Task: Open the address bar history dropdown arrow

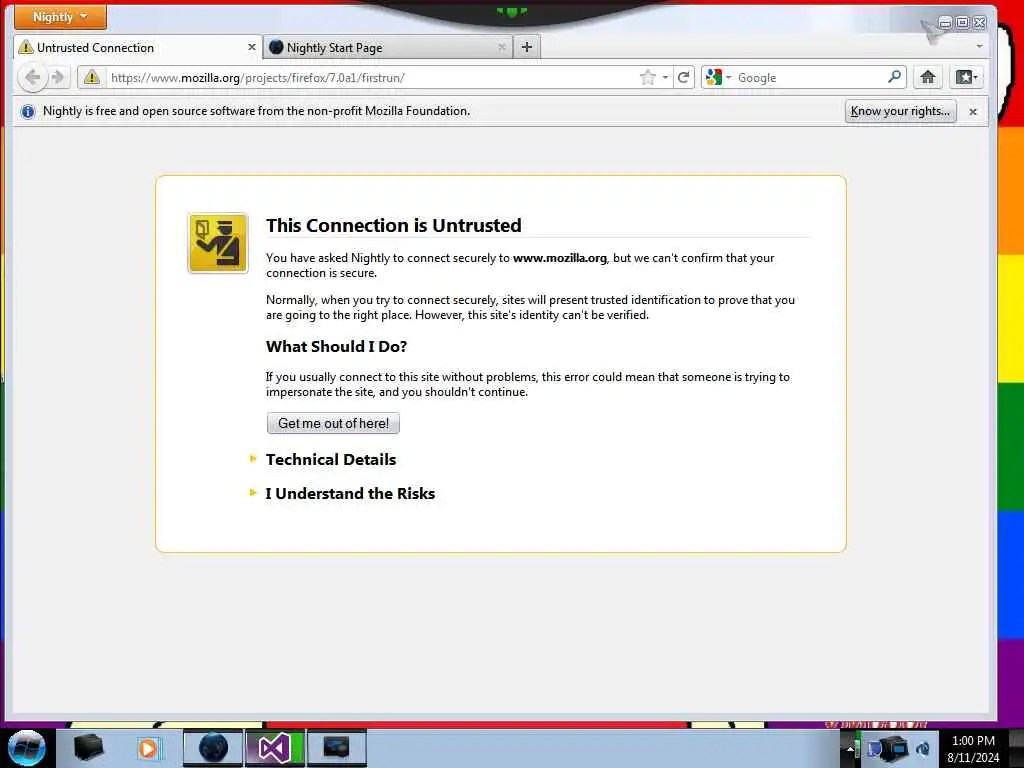Action: pos(665,78)
